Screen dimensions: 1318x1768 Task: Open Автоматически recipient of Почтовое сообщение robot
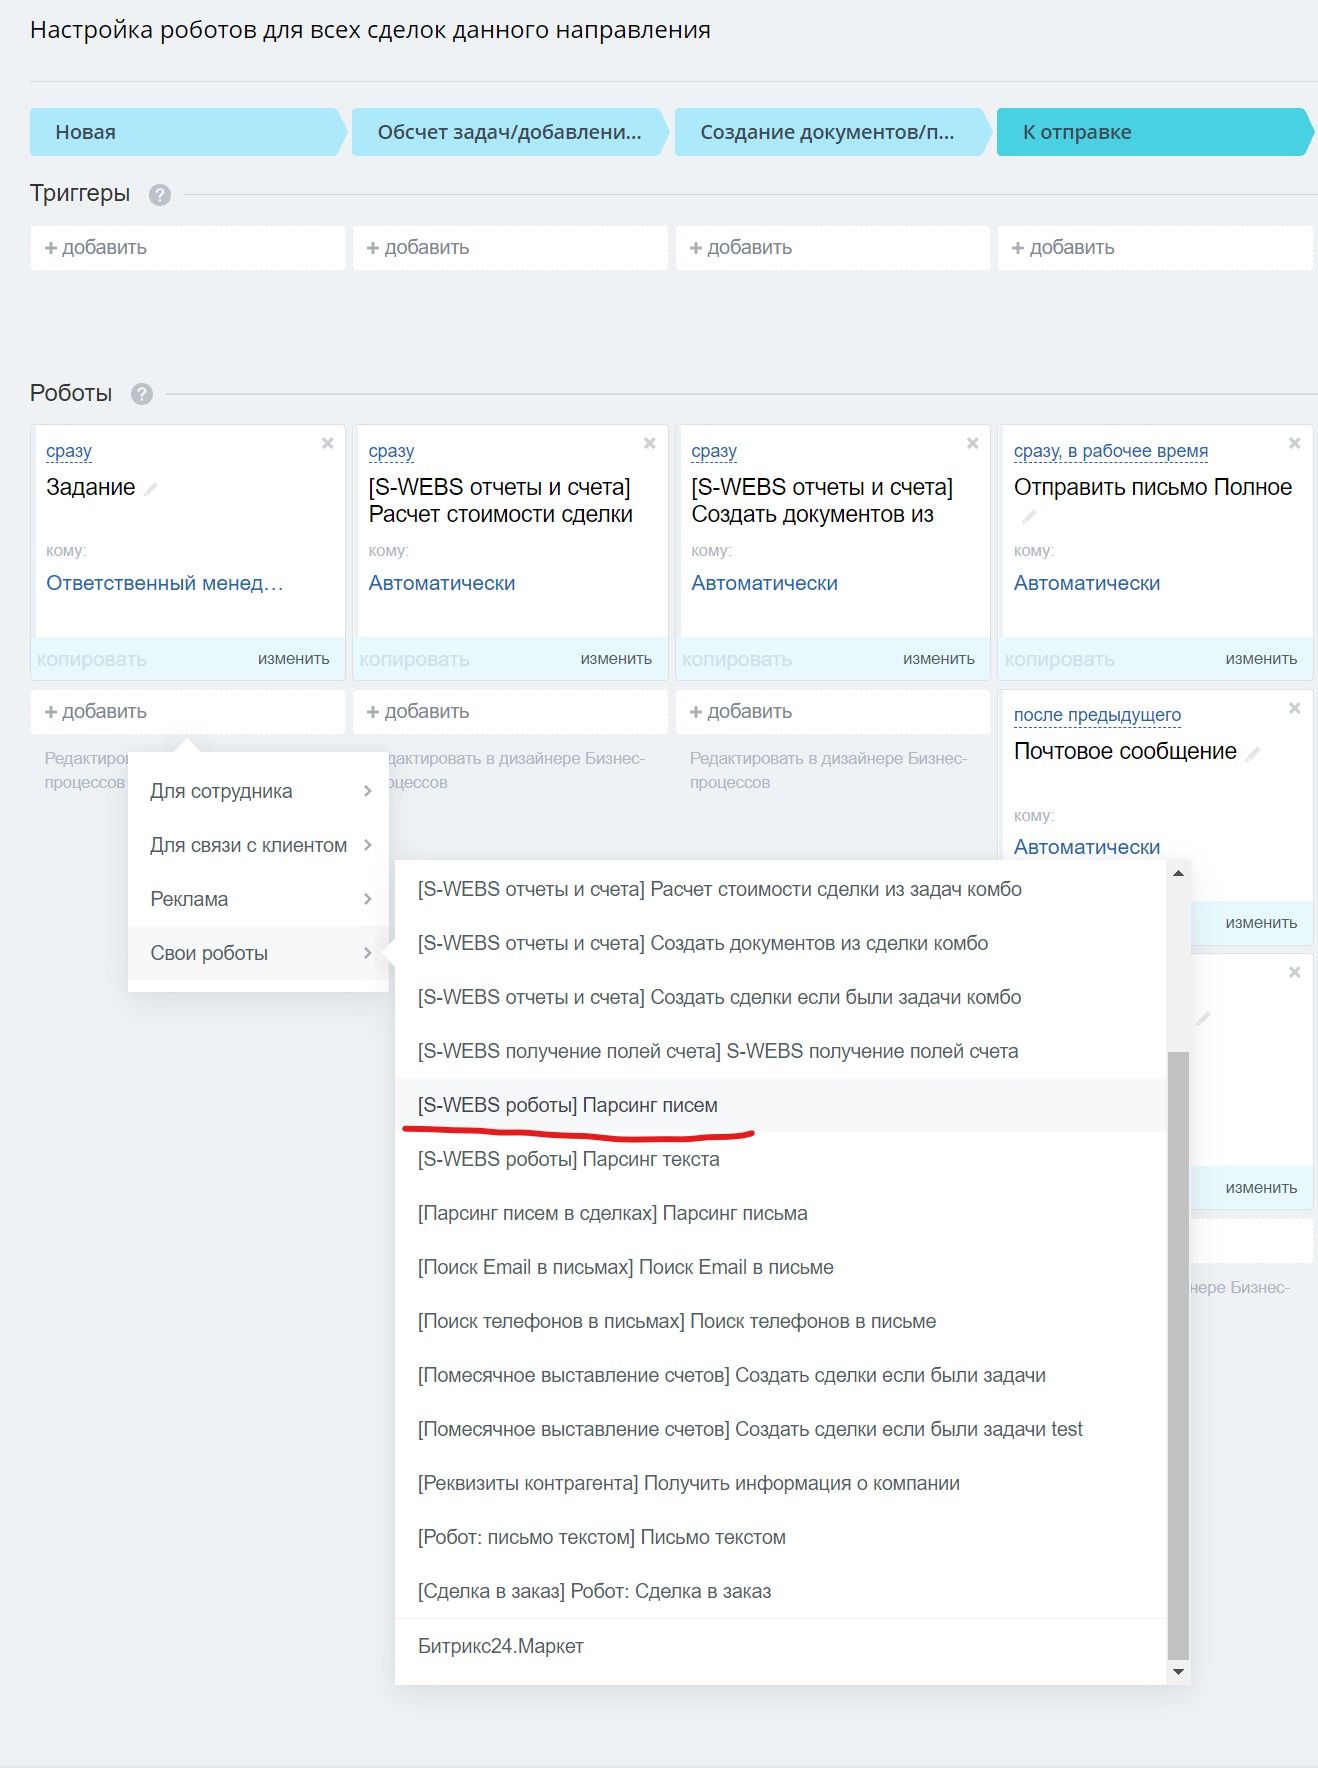point(1087,847)
